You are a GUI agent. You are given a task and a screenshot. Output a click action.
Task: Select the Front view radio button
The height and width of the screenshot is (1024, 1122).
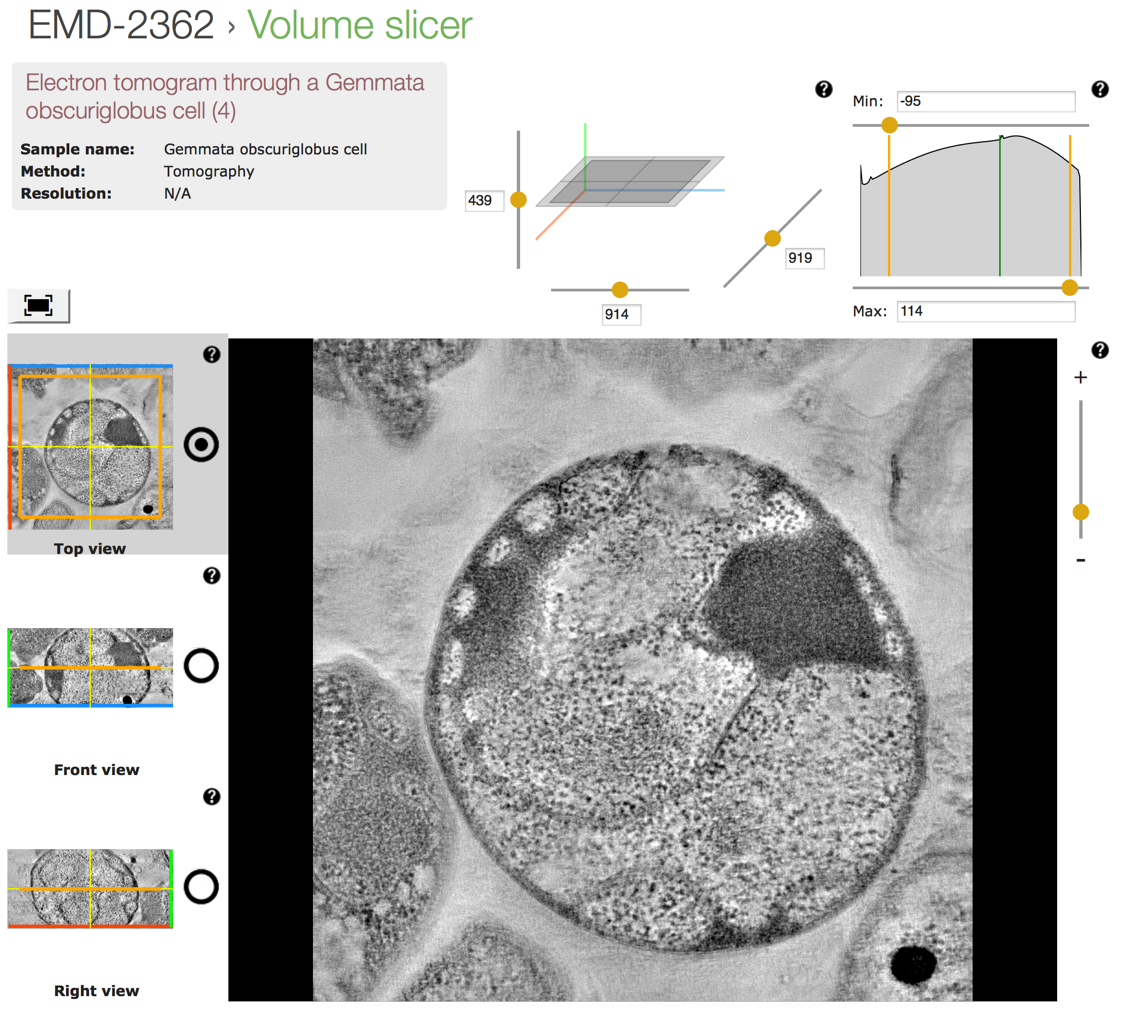(x=202, y=666)
